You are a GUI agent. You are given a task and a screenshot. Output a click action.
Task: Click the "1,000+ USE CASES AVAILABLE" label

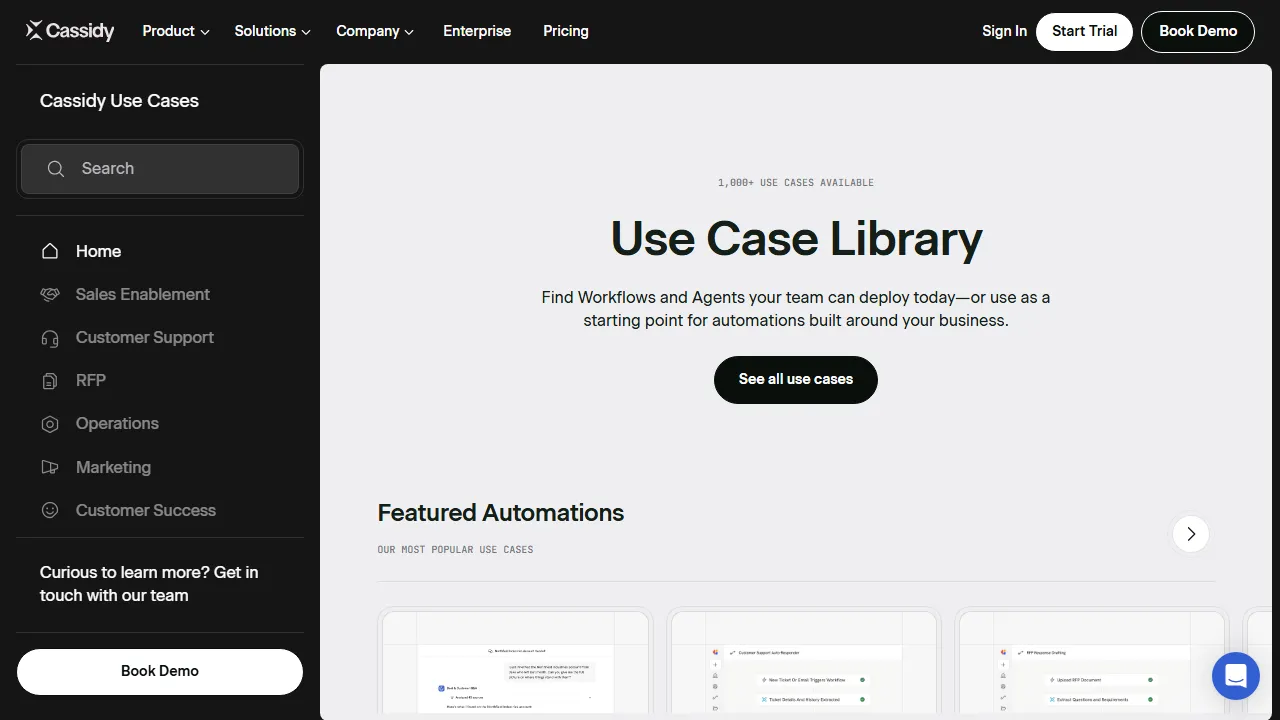click(x=796, y=183)
